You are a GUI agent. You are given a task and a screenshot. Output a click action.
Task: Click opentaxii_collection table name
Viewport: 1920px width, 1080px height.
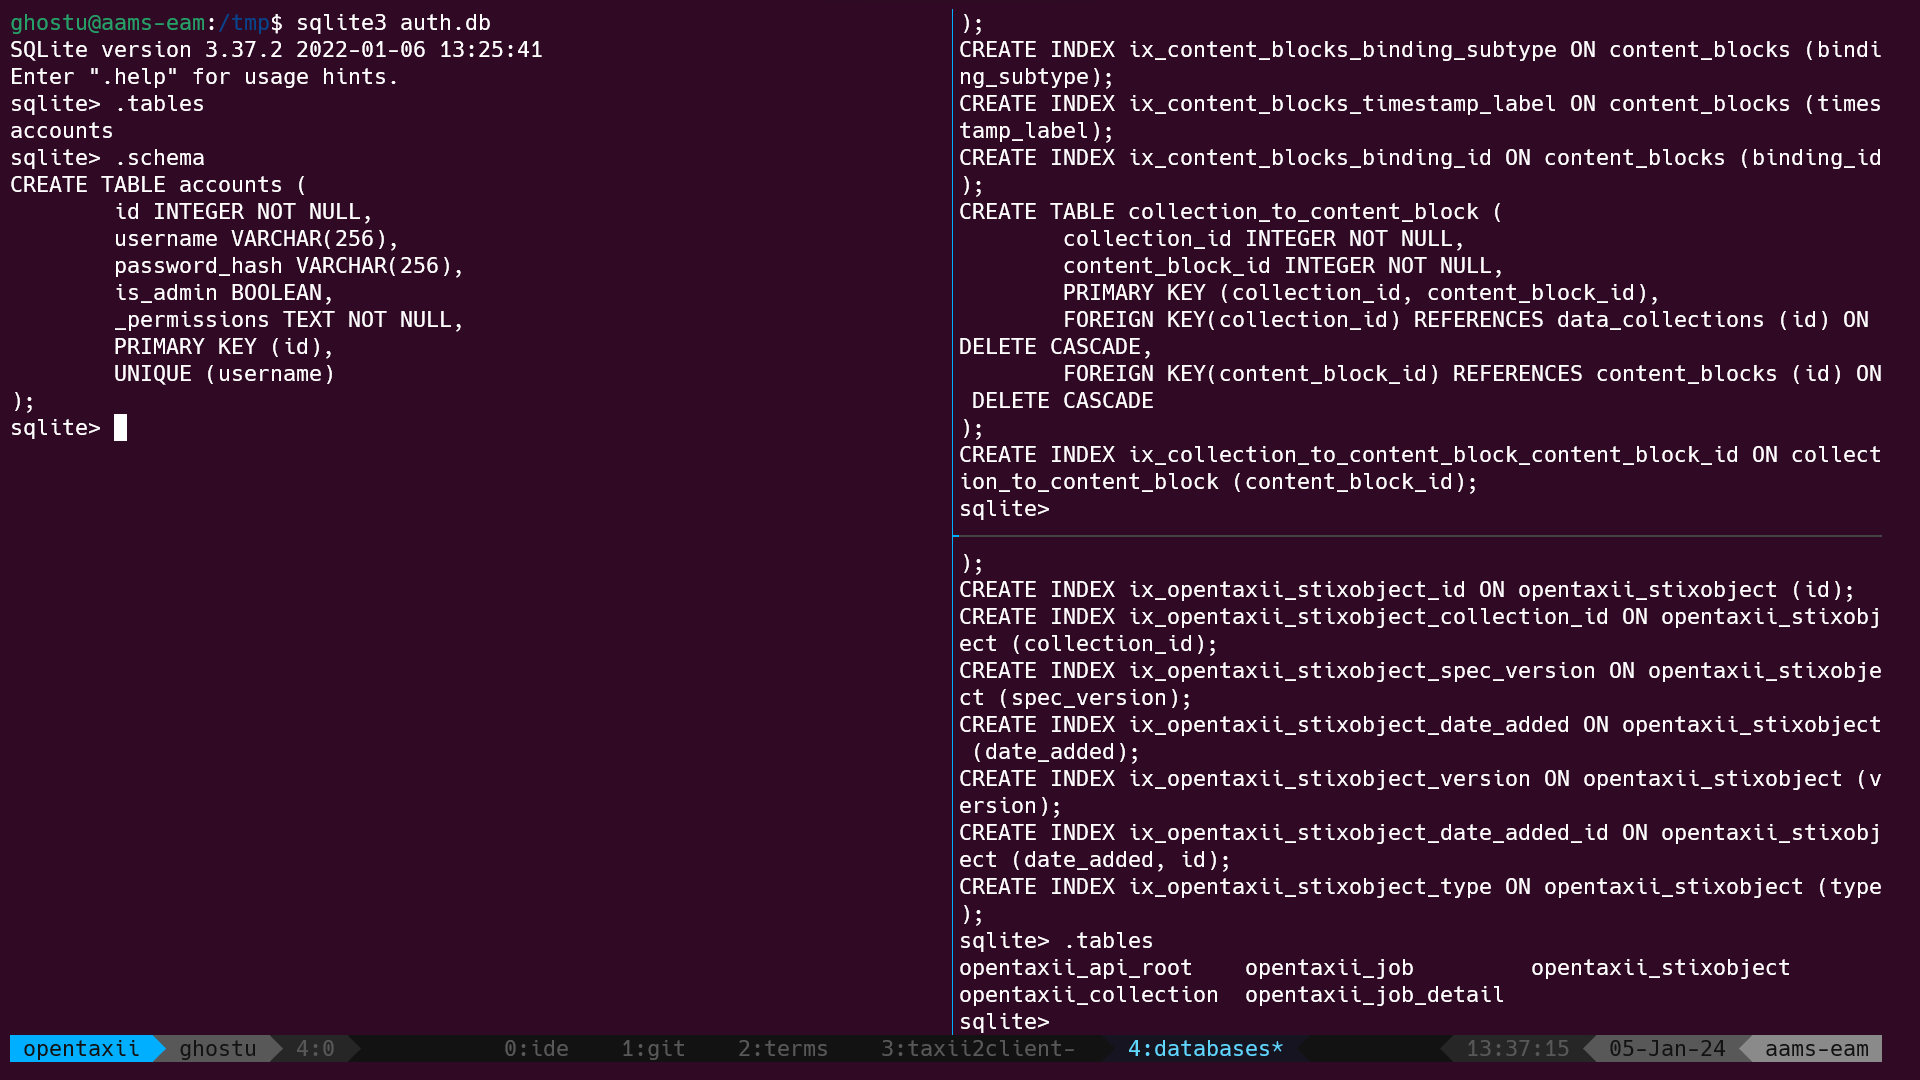tap(1088, 995)
